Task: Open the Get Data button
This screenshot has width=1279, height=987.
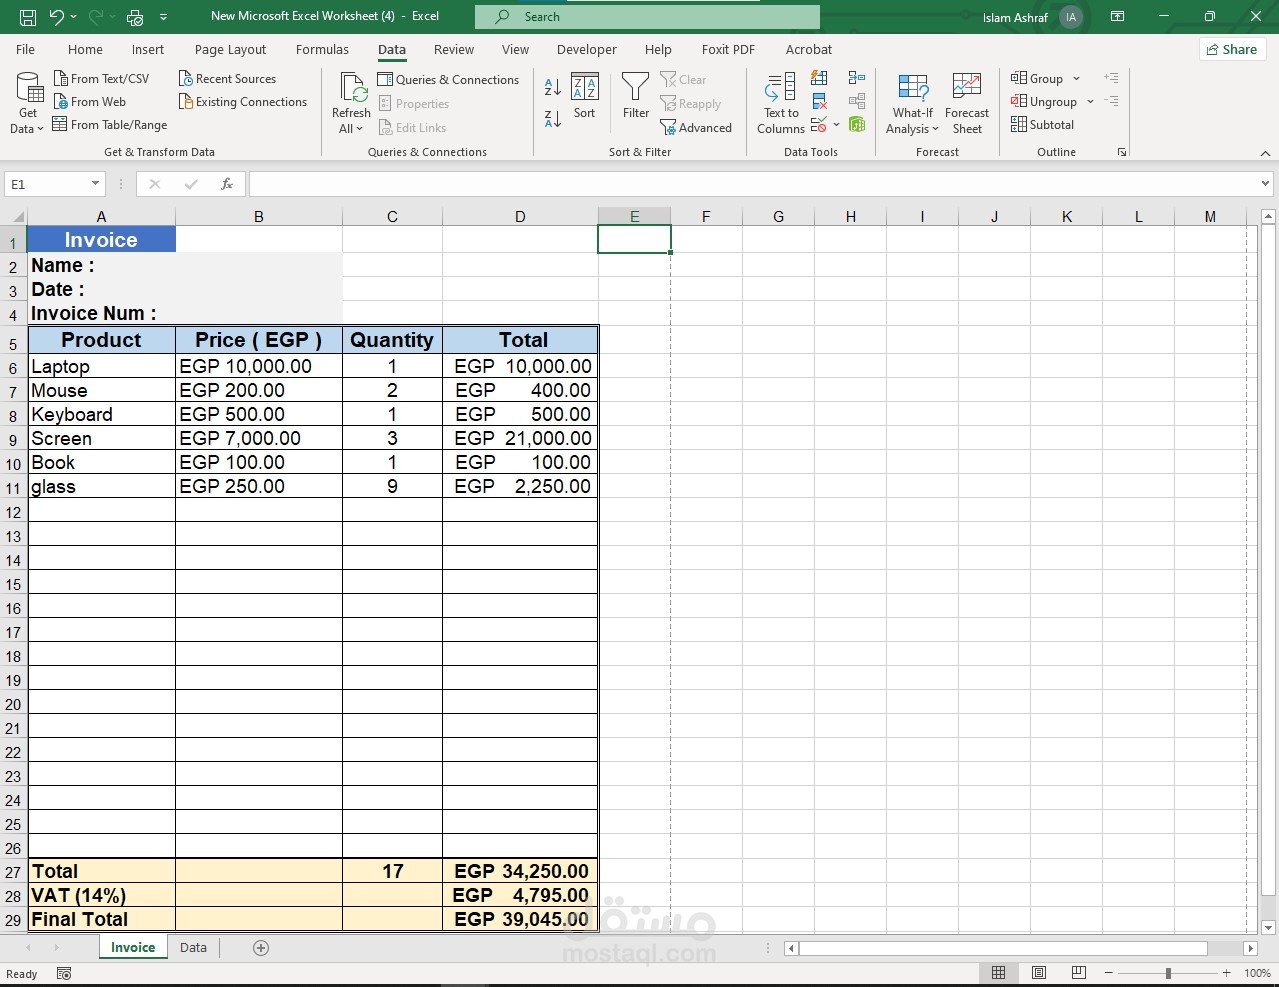Action: [x=28, y=103]
